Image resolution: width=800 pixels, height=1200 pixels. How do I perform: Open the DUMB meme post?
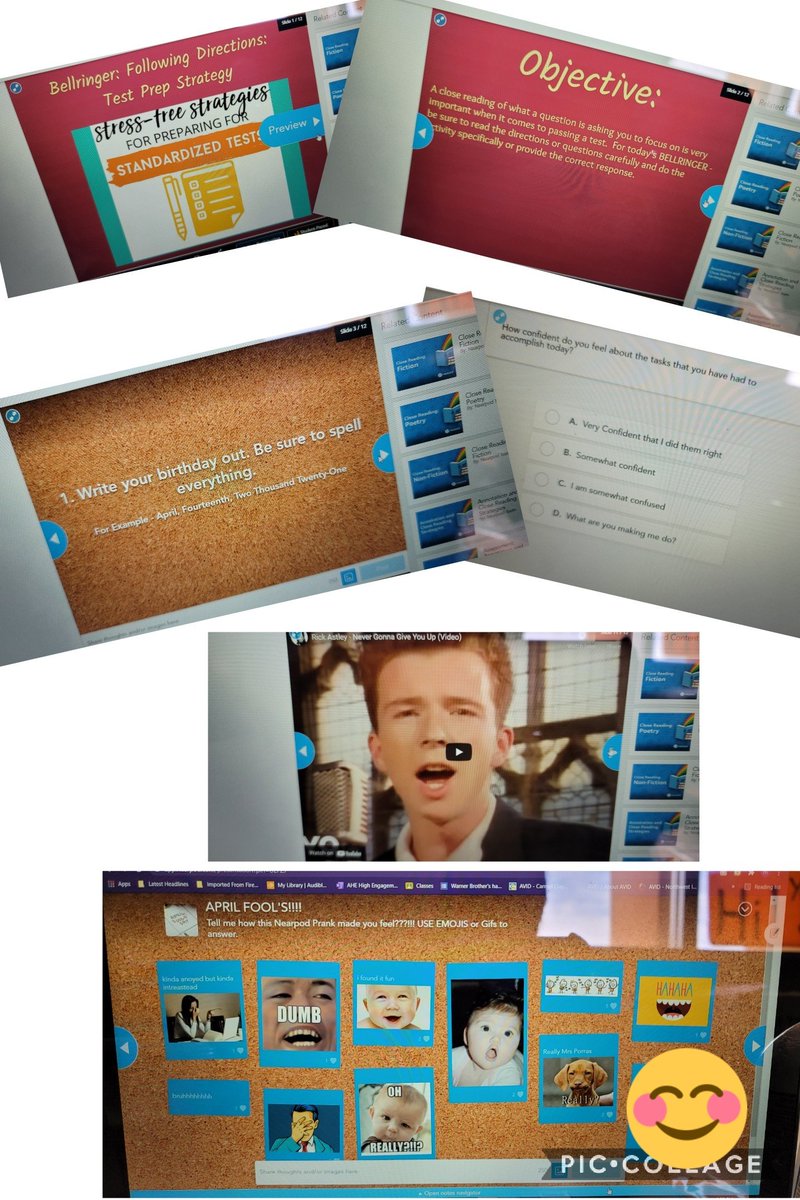click(x=298, y=1014)
